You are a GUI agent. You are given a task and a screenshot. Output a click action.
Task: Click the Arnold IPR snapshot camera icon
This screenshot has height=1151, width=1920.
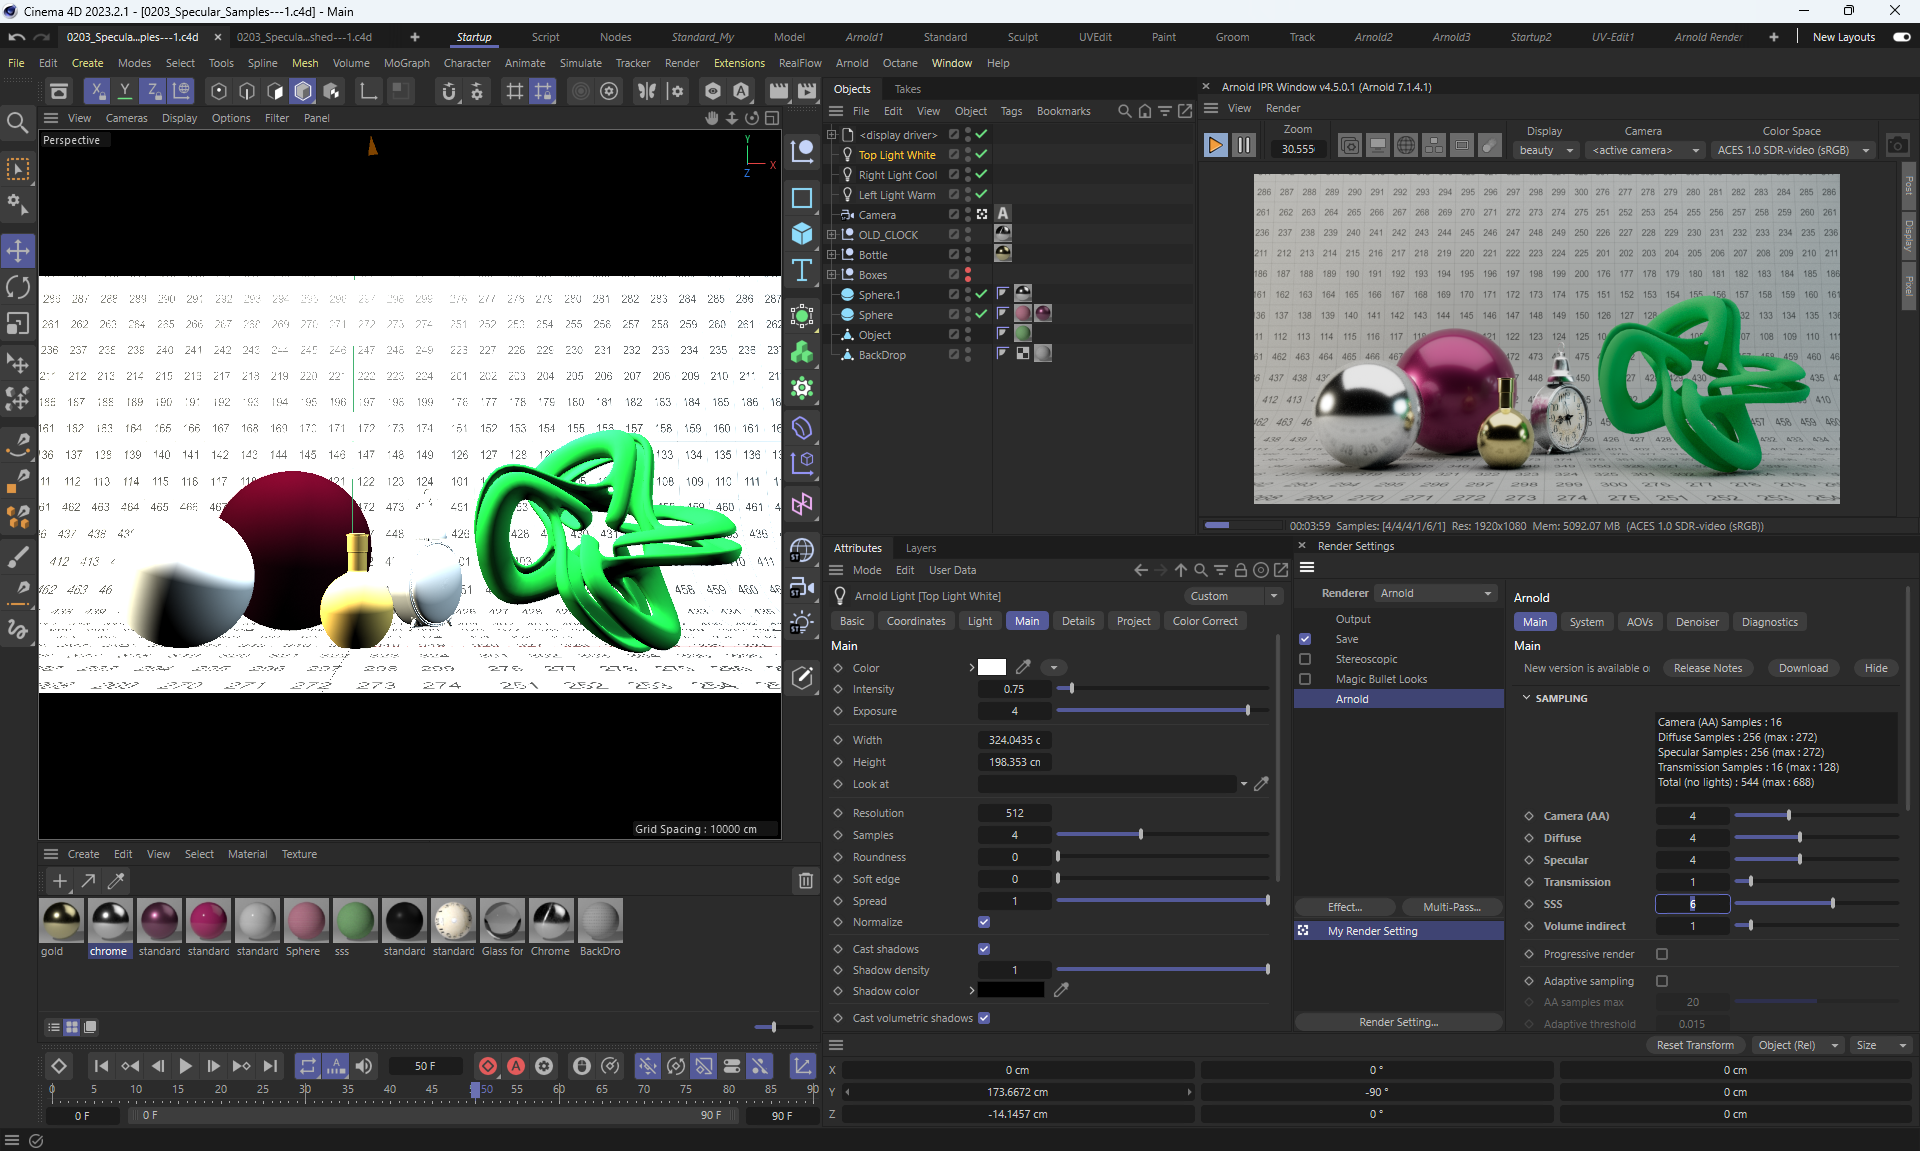click(x=1897, y=146)
